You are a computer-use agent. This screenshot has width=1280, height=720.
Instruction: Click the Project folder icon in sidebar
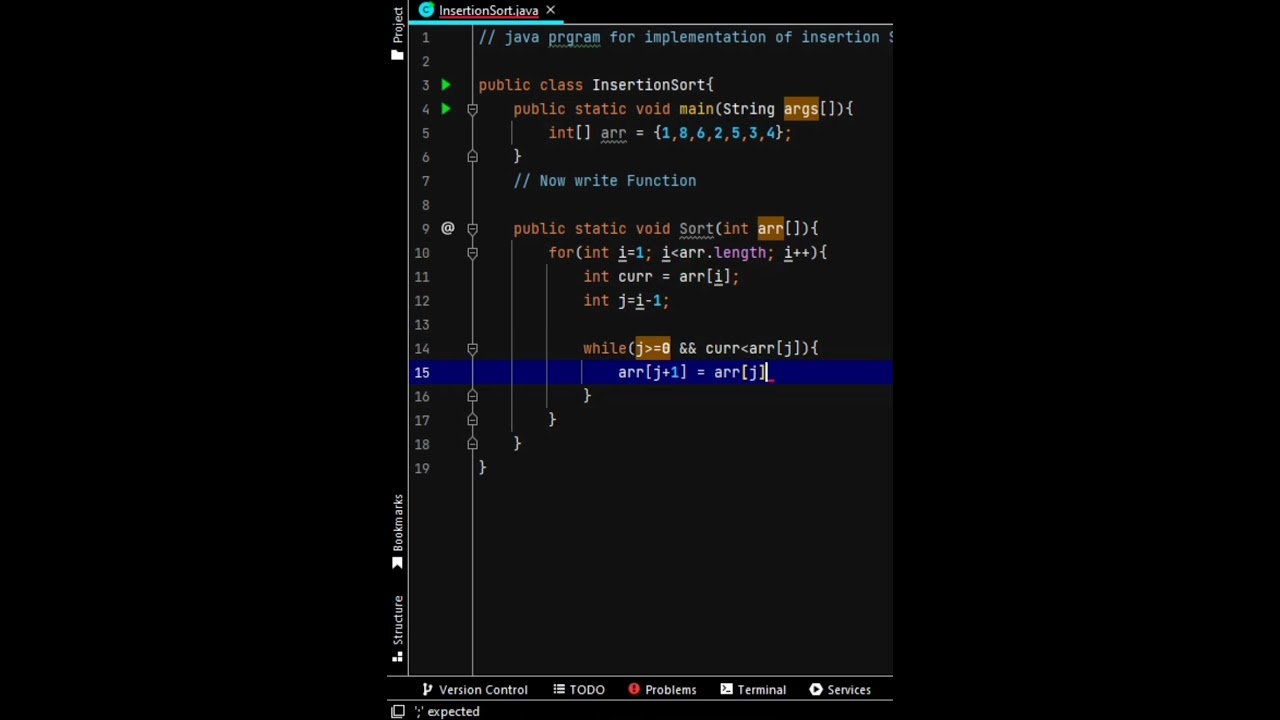coord(397,55)
